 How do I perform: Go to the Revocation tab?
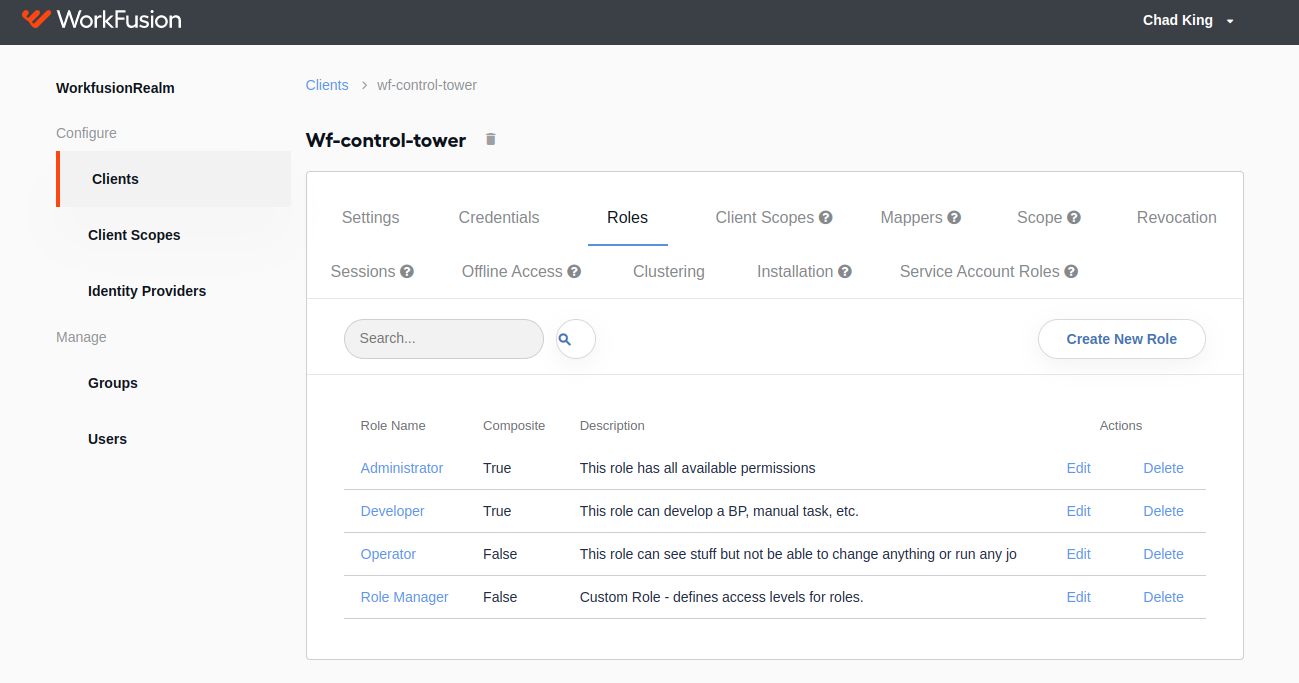[1176, 217]
